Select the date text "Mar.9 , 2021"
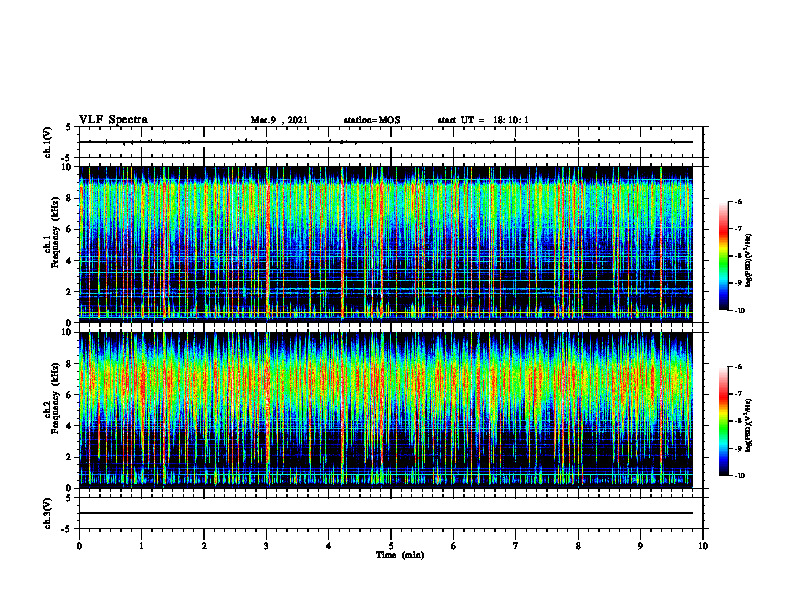Screen dimensions: 792x612 pos(279,120)
